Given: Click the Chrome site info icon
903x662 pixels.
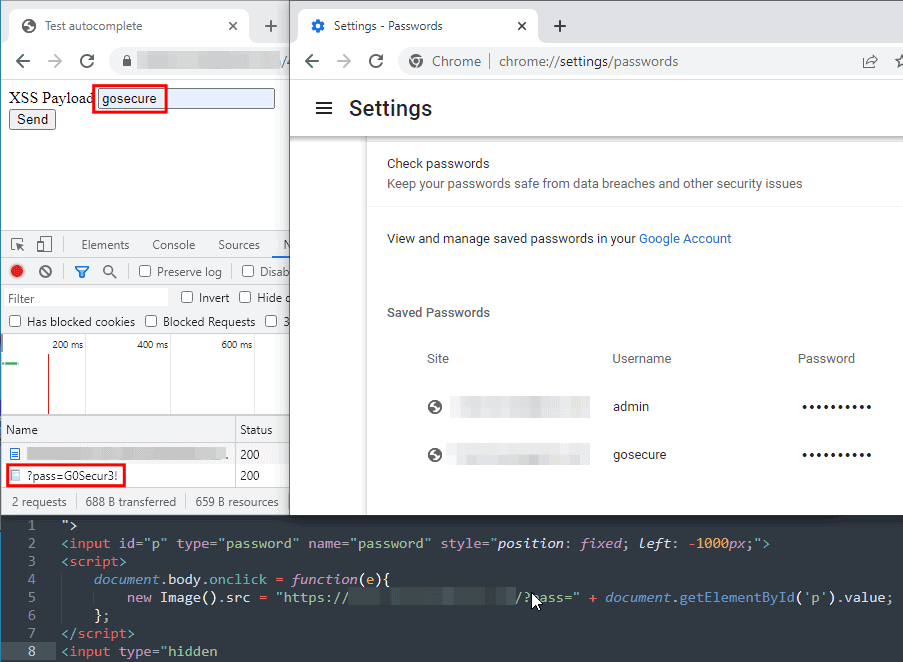Looking at the screenshot, I should 416,61.
